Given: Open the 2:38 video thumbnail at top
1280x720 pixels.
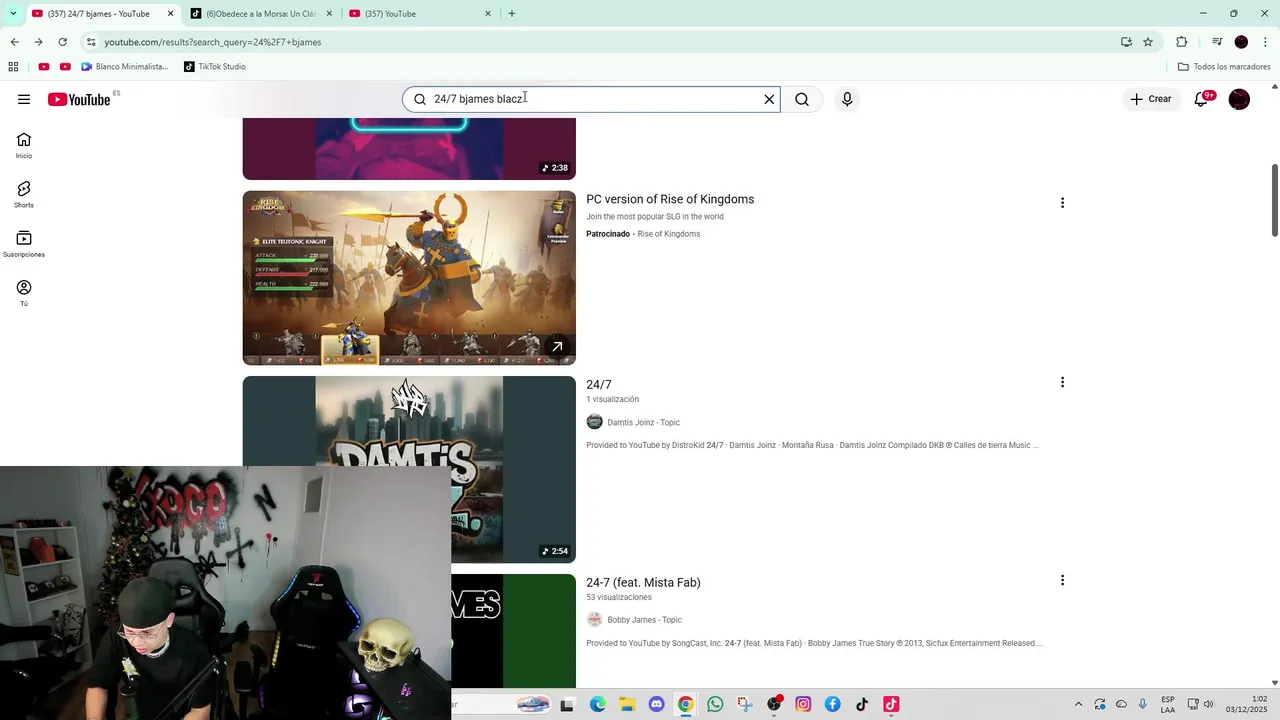Looking at the screenshot, I should (x=409, y=149).
